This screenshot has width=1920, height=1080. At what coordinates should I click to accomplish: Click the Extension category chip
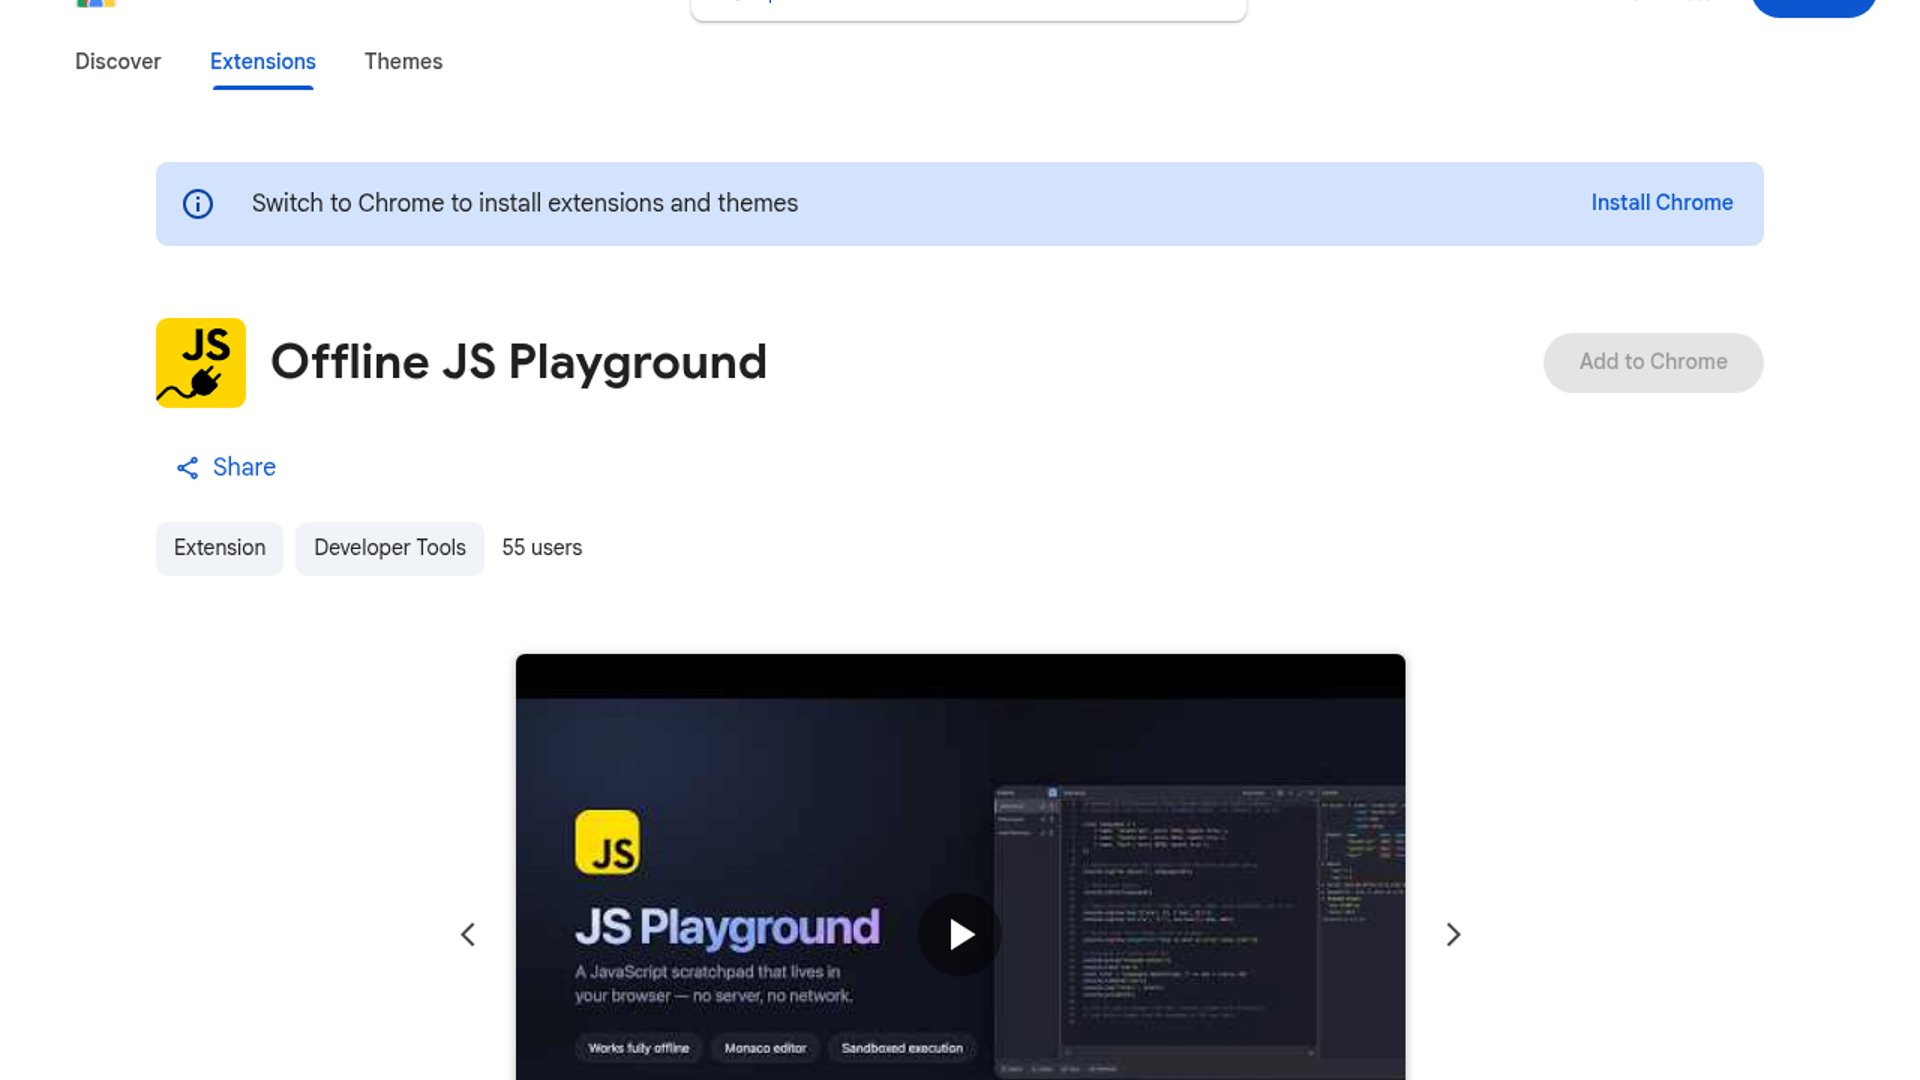(x=220, y=548)
